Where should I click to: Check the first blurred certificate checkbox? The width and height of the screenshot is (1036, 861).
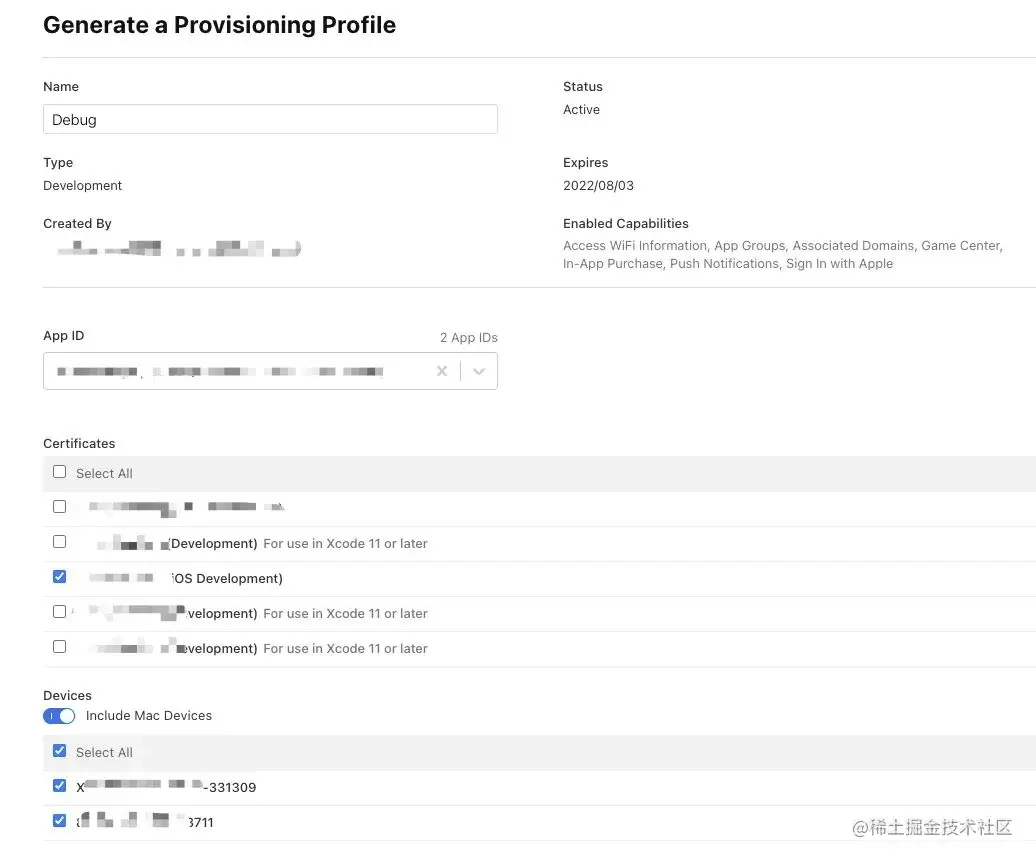point(59,506)
